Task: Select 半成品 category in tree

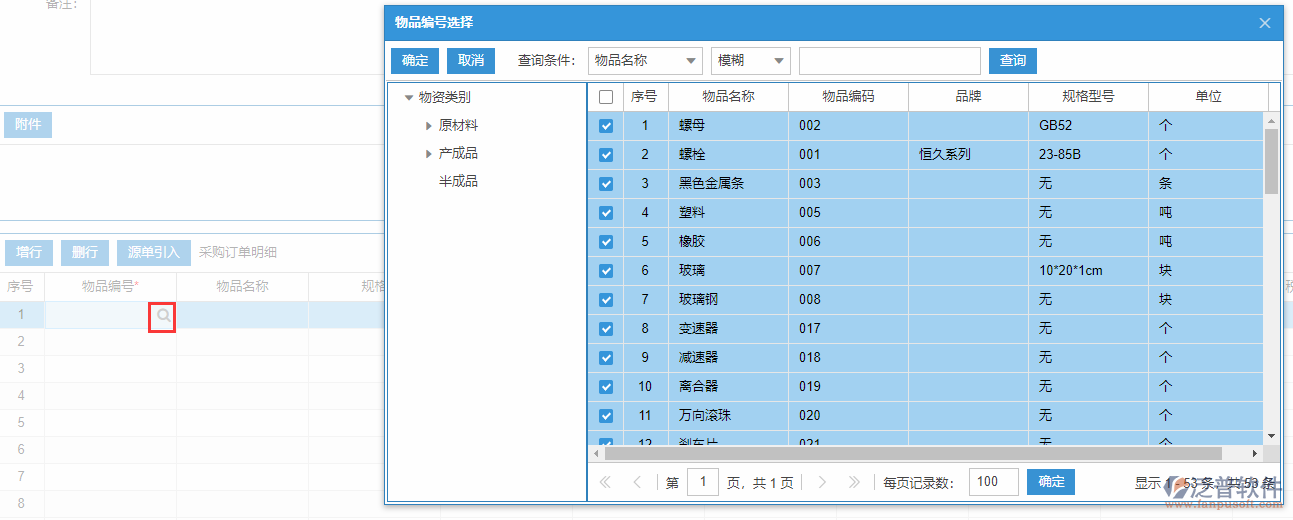Action: tap(458, 181)
